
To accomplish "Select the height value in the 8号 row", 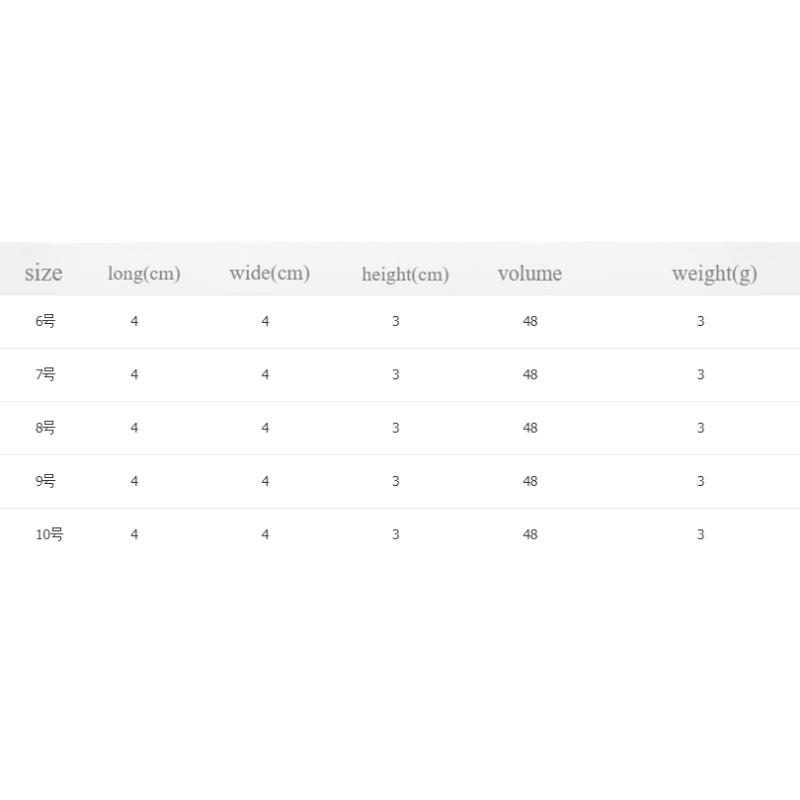I will coord(396,428).
